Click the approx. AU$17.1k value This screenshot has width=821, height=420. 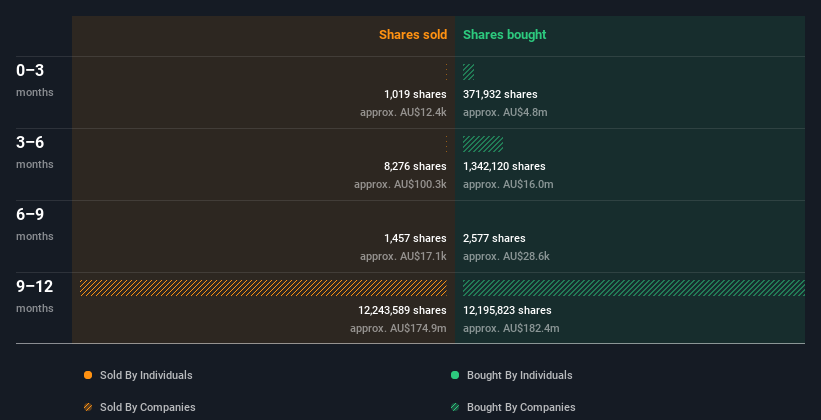(403, 256)
